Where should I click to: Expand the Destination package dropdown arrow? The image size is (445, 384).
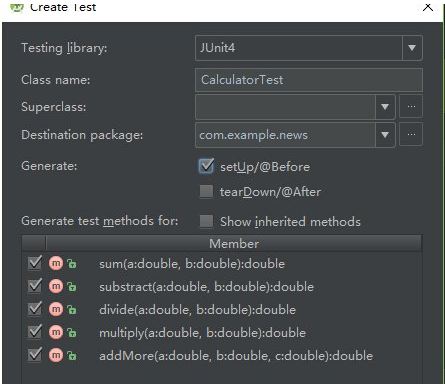coord(385,135)
